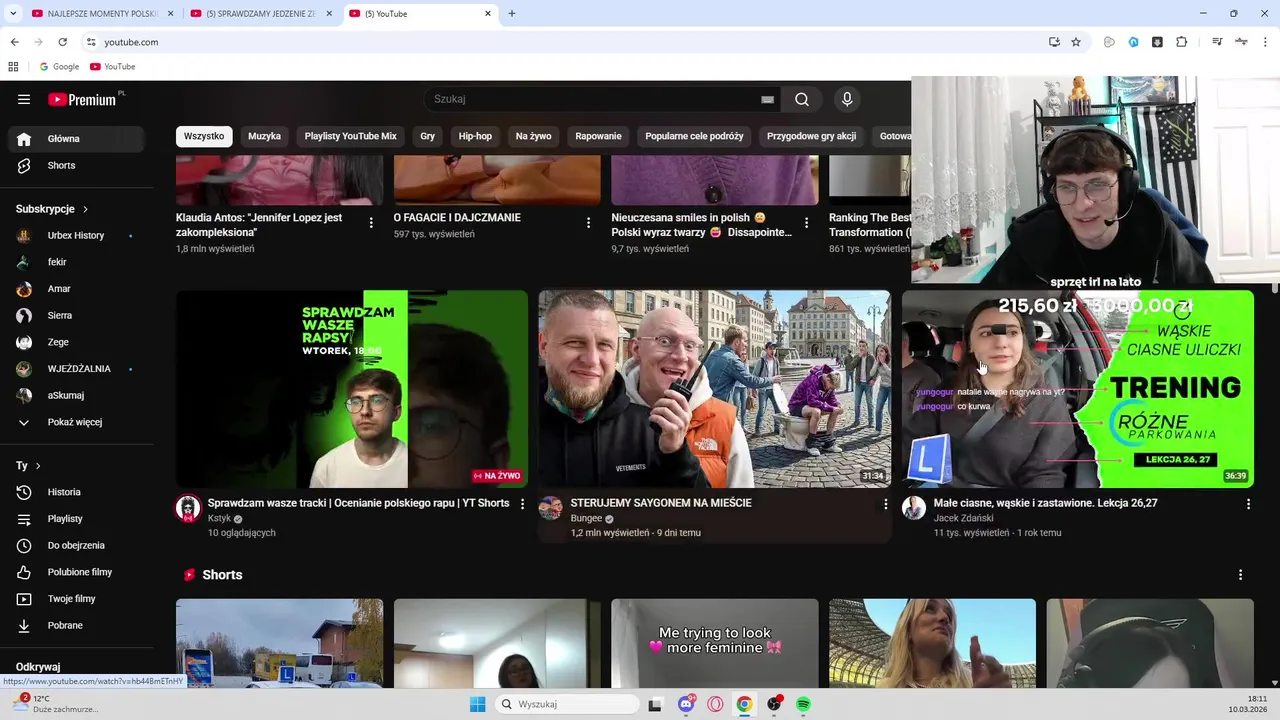Install YouTube app icon in address bar

click(x=1054, y=42)
